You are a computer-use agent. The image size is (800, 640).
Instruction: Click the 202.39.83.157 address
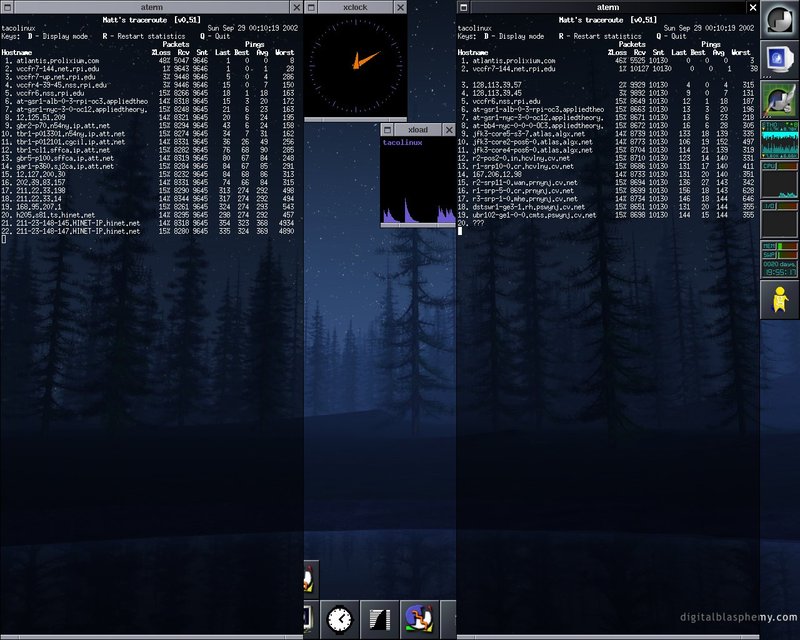(41, 183)
